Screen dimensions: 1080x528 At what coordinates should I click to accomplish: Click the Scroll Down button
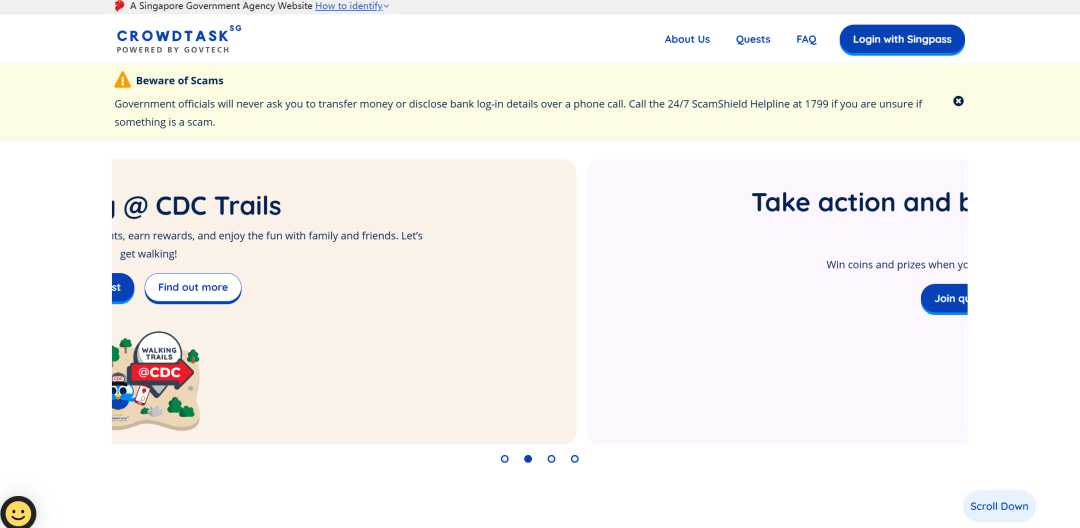(x=998, y=506)
